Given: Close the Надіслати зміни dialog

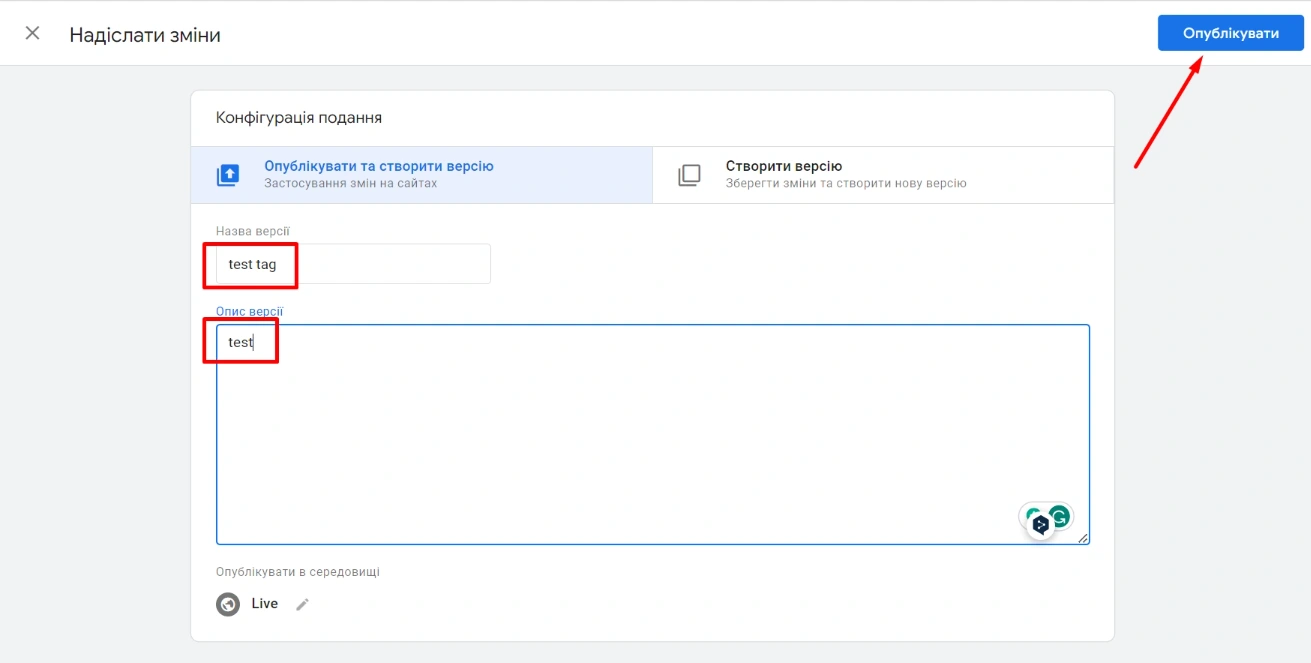Looking at the screenshot, I should coord(33,33).
